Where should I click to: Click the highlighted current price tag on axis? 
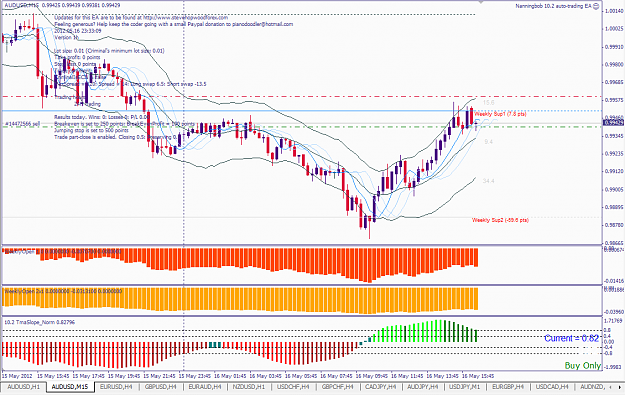click(x=613, y=122)
